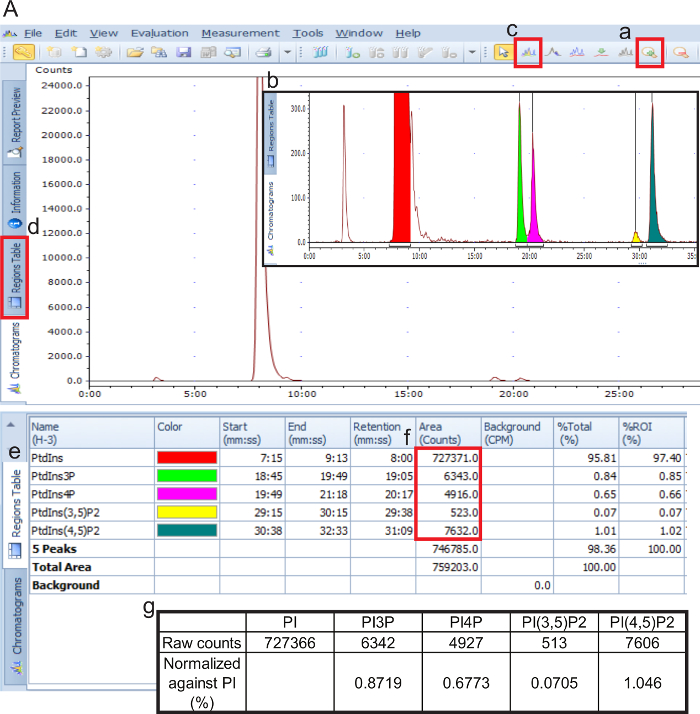Screen dimensions: 700x714
Task: Open the Evaluation menu
Action: (159, 33)
